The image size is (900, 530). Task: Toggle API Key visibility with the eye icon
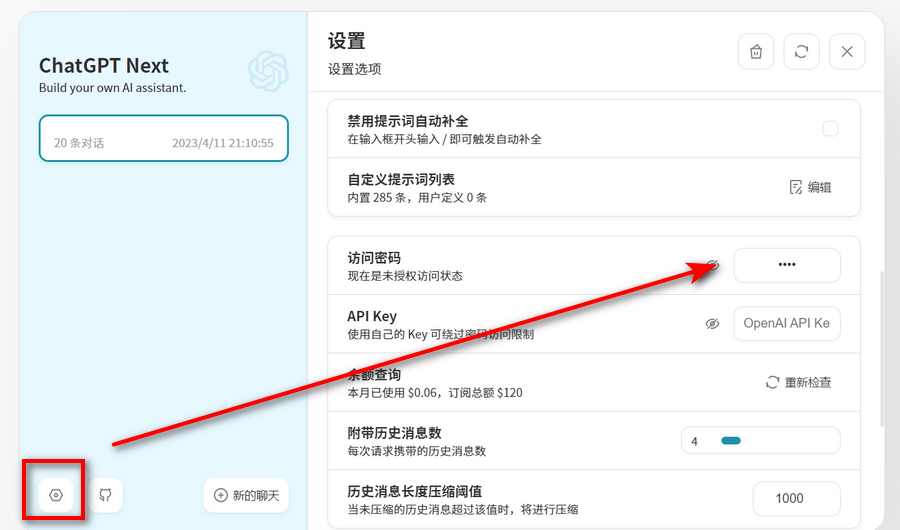tap(712, 324)
